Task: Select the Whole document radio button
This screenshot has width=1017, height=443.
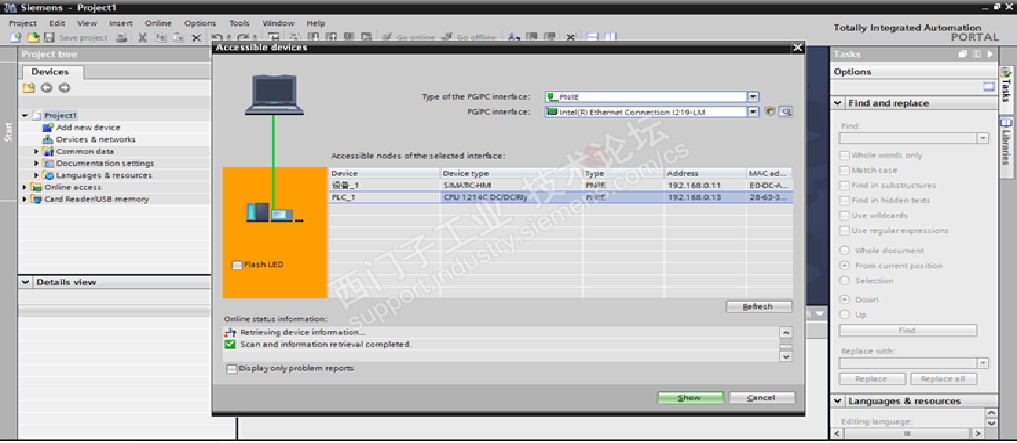Action: pos(844,250)
